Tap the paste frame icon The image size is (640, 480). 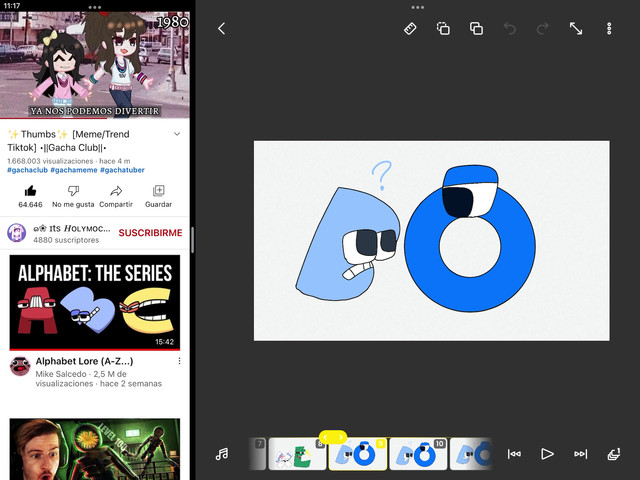[476, 29]
